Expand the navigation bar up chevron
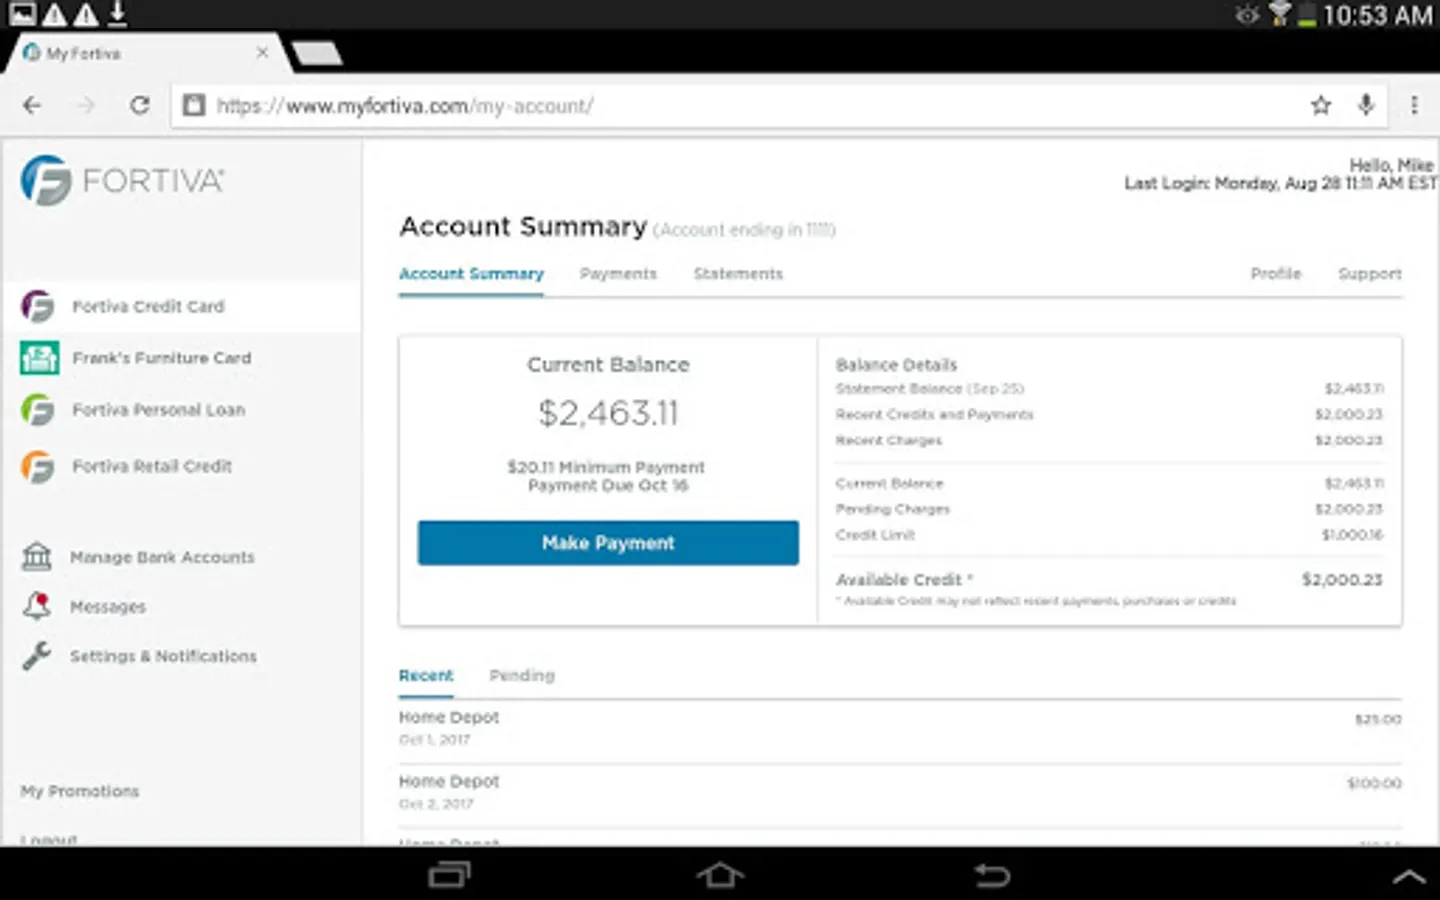Image resolution: width=1440 pixels, height=900 pixels. click(1410, 876)
